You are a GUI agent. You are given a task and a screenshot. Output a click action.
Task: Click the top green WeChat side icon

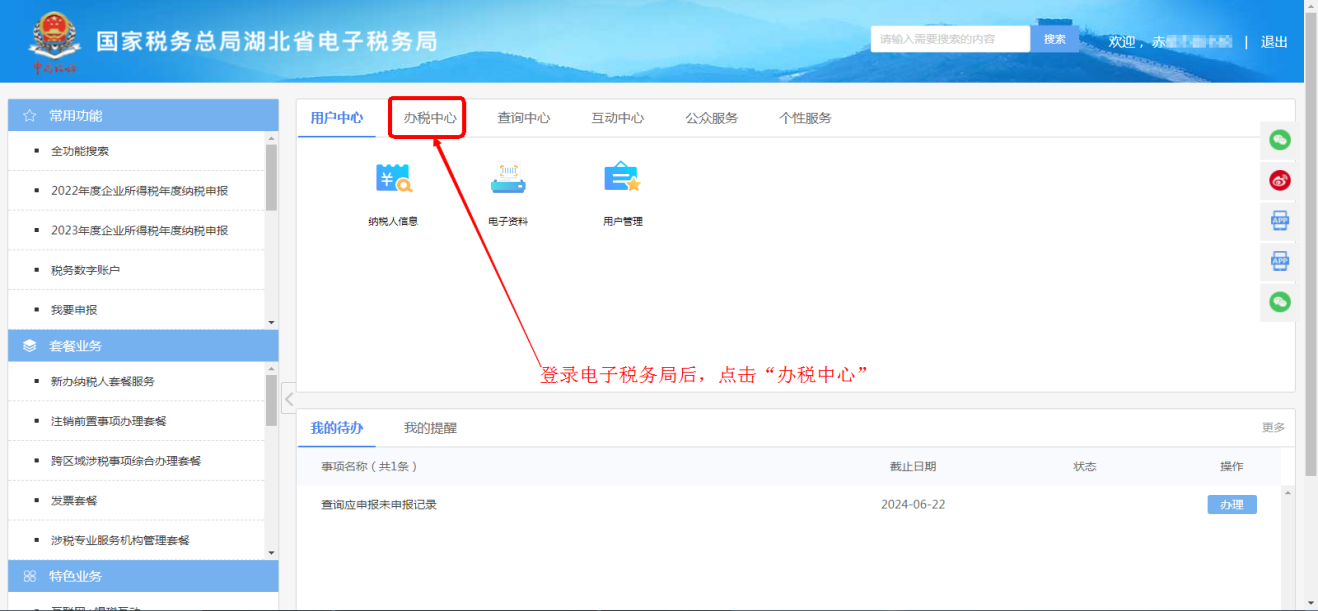click(x=1280, y=140)
